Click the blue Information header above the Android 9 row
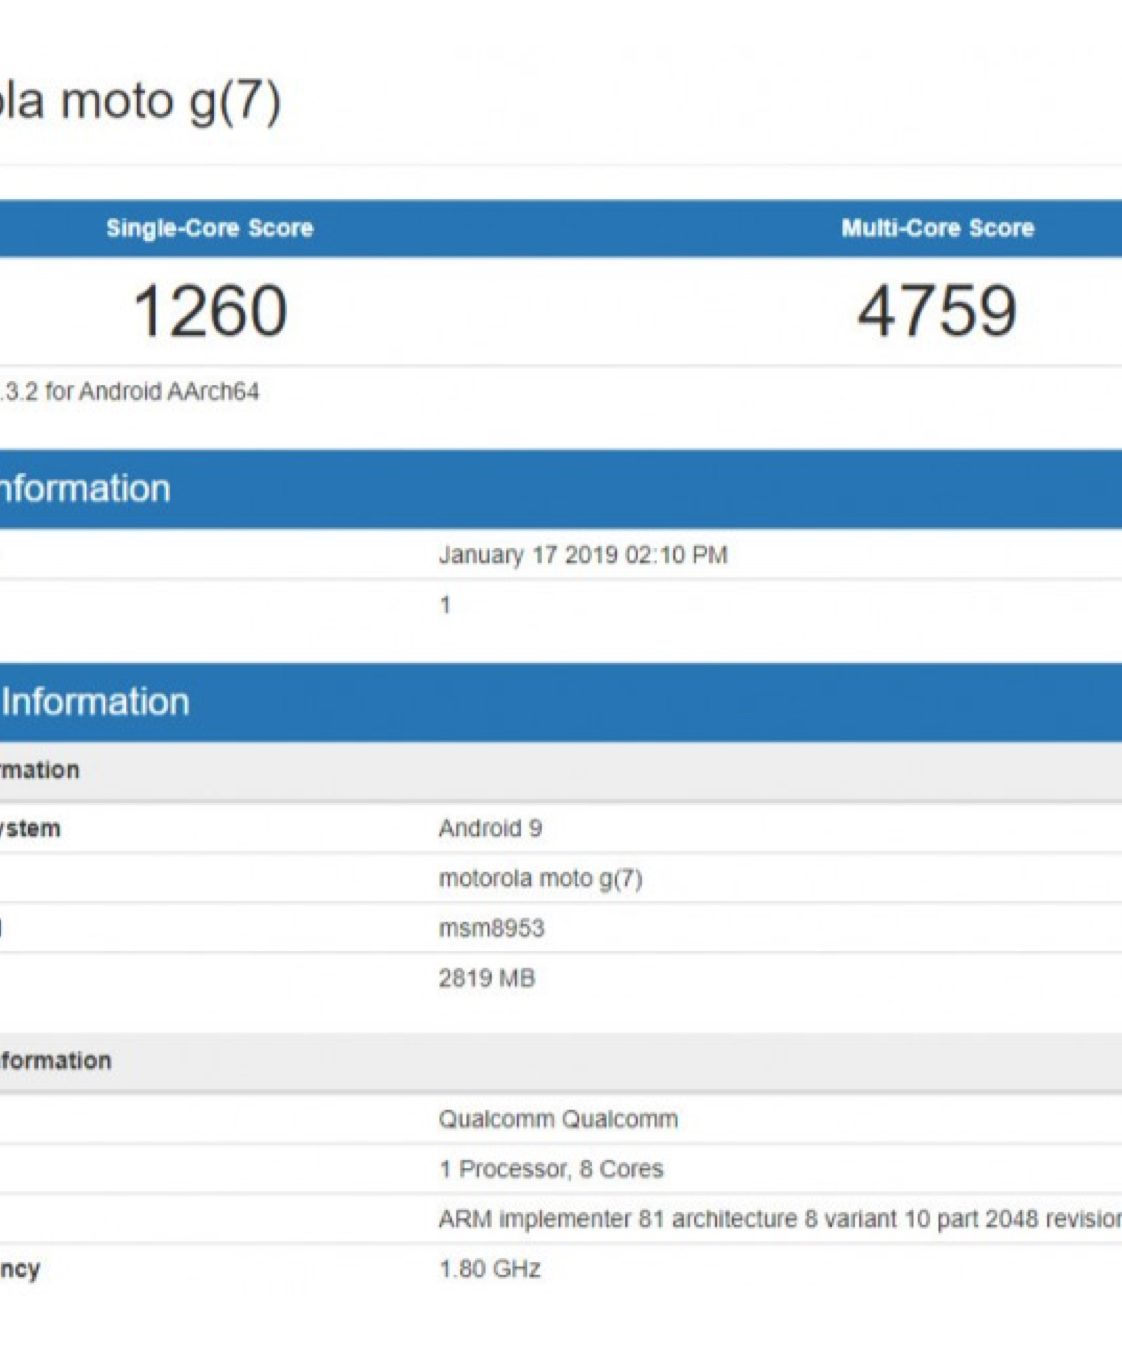 [x=96, y=702]
